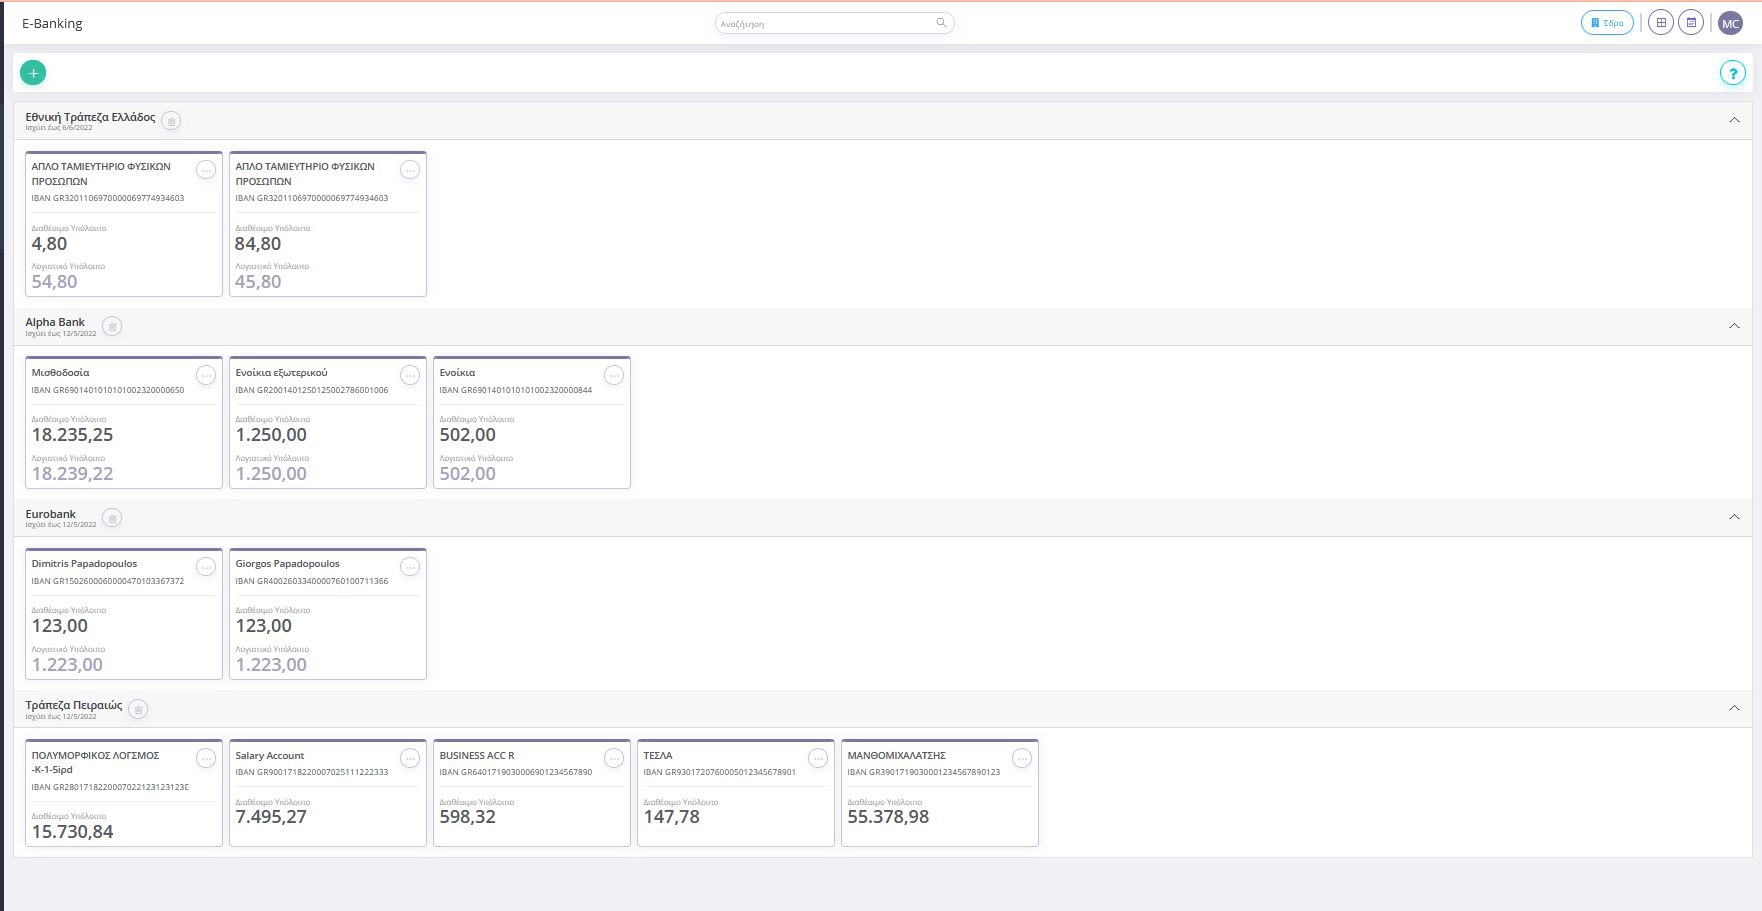
Task: Click the Dimitris Papadopoulos account name
Action: (x=85, y=564)
